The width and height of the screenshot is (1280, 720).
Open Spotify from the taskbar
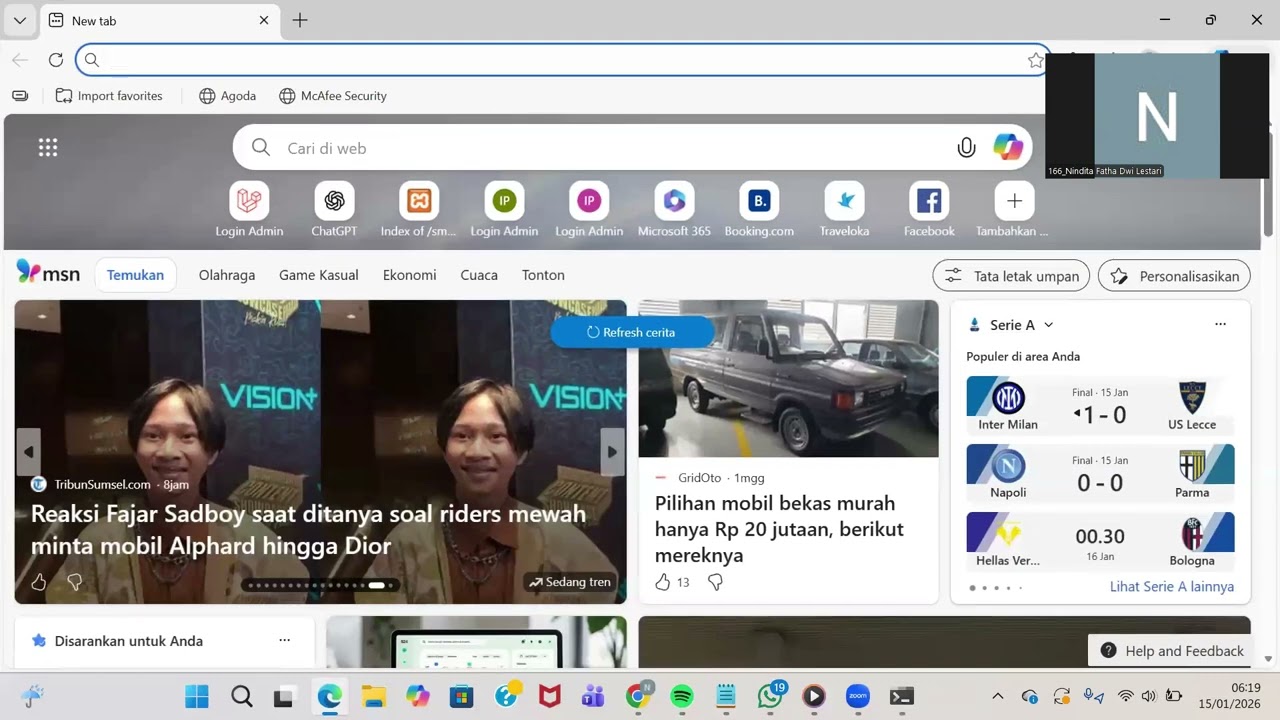682,697
